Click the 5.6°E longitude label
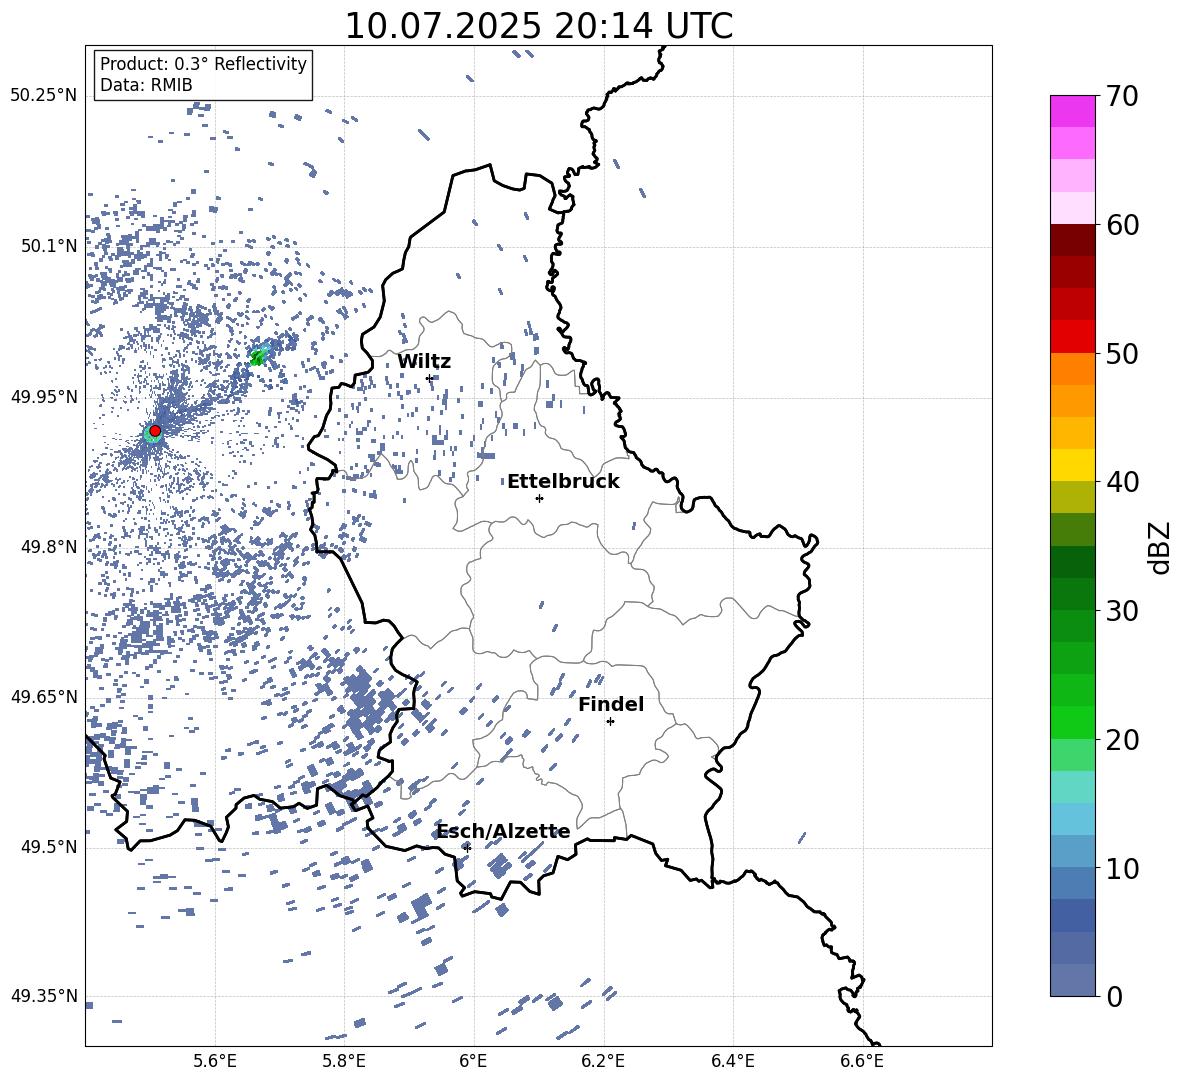Image resolution: width=1184 pixels, height=1081 pixels. [x=215, y=1061]
